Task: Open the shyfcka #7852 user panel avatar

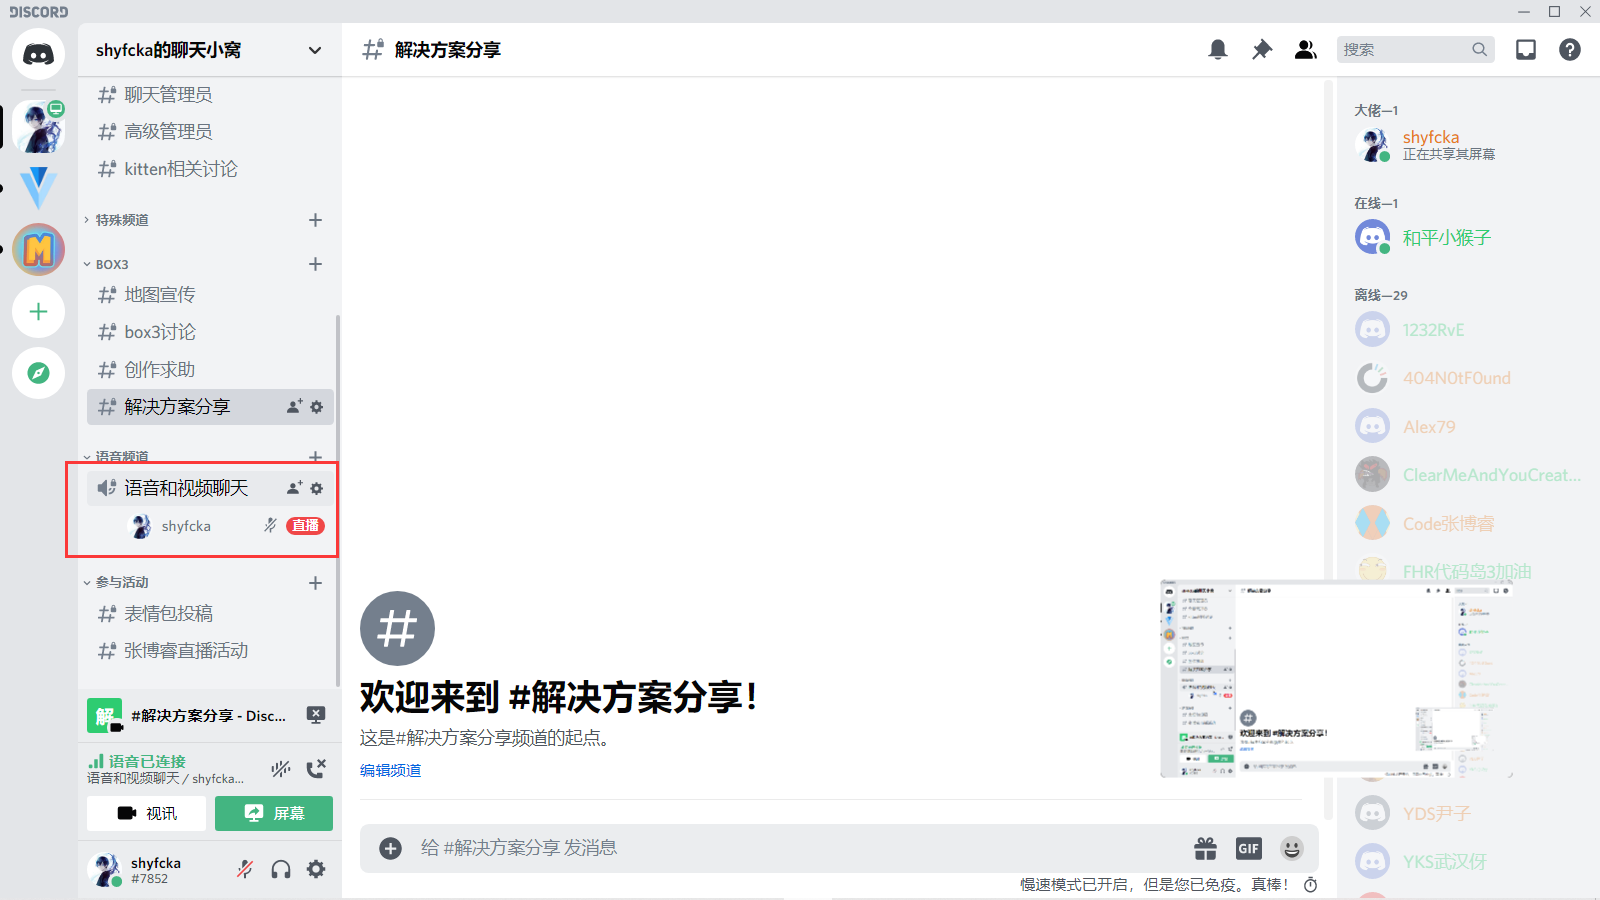Action: [105, 869]
